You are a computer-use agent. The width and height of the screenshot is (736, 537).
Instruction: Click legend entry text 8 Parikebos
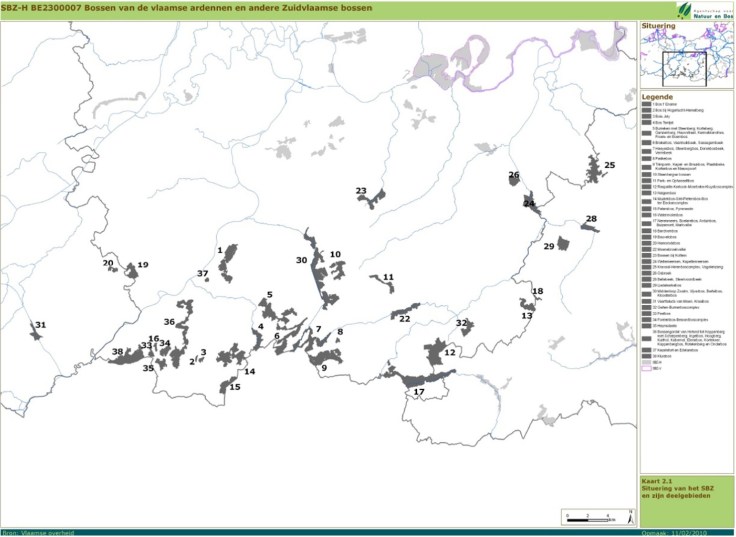coord(660,159)
